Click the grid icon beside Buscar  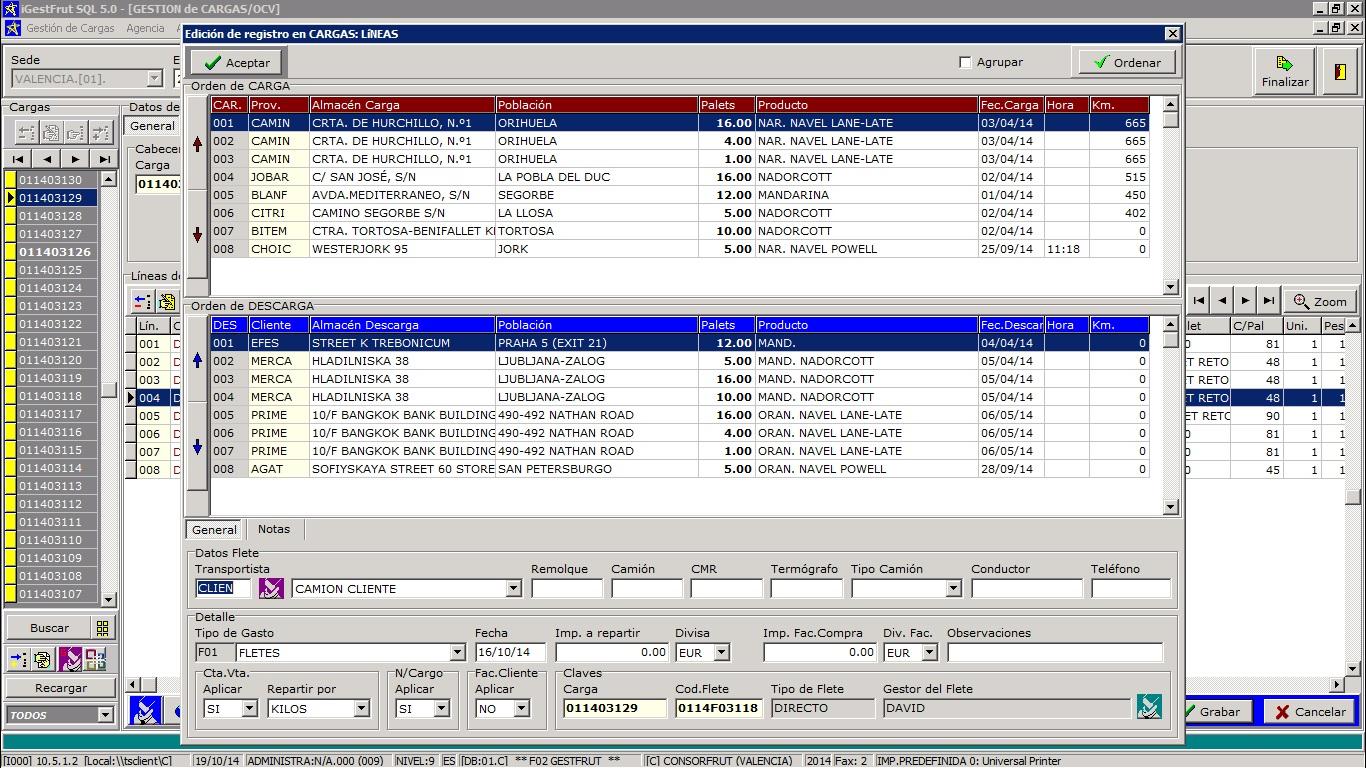[102, 628]
